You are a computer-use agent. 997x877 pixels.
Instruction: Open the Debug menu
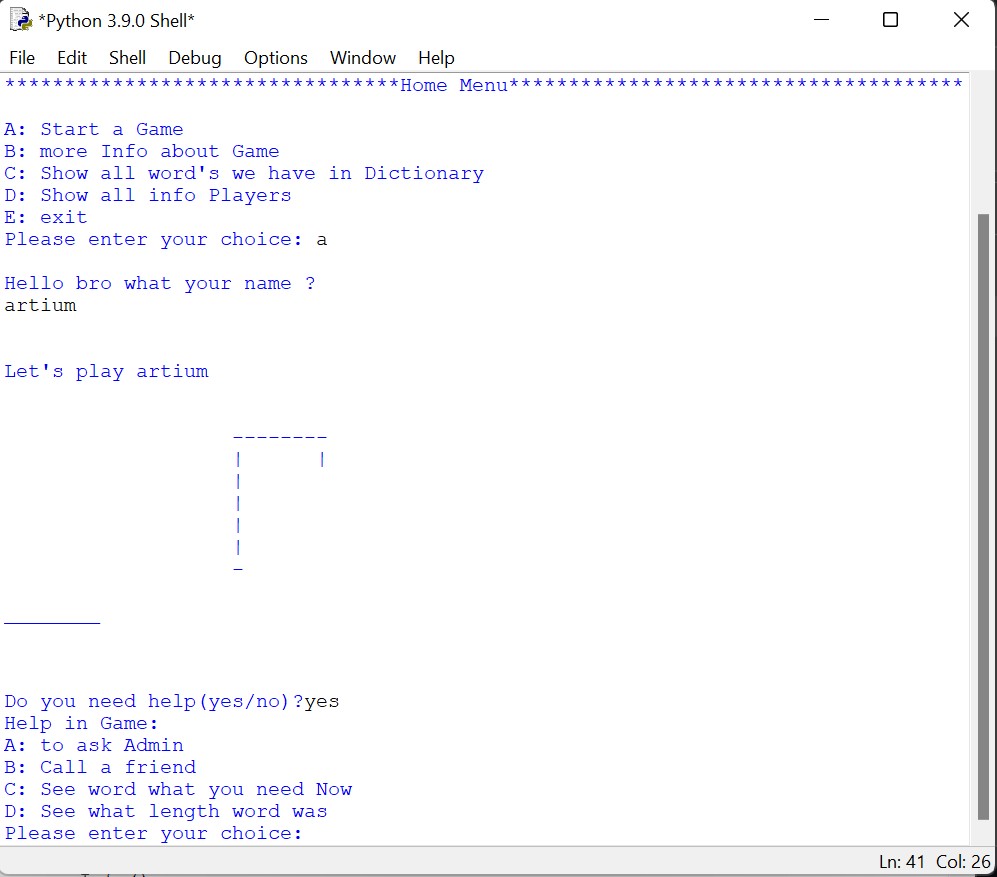click(x=194, y=57)
